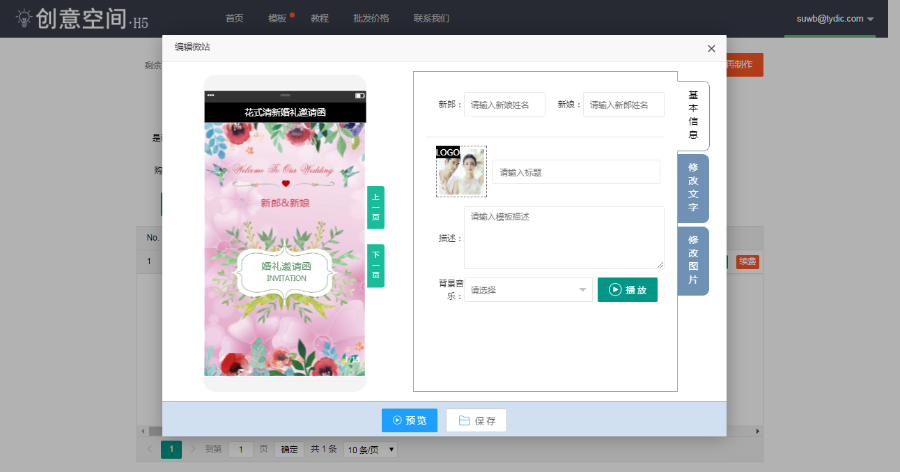This screenshot has width=900, height=472.
Task: Go to next page with 下一页
Action: pos(375,265)
